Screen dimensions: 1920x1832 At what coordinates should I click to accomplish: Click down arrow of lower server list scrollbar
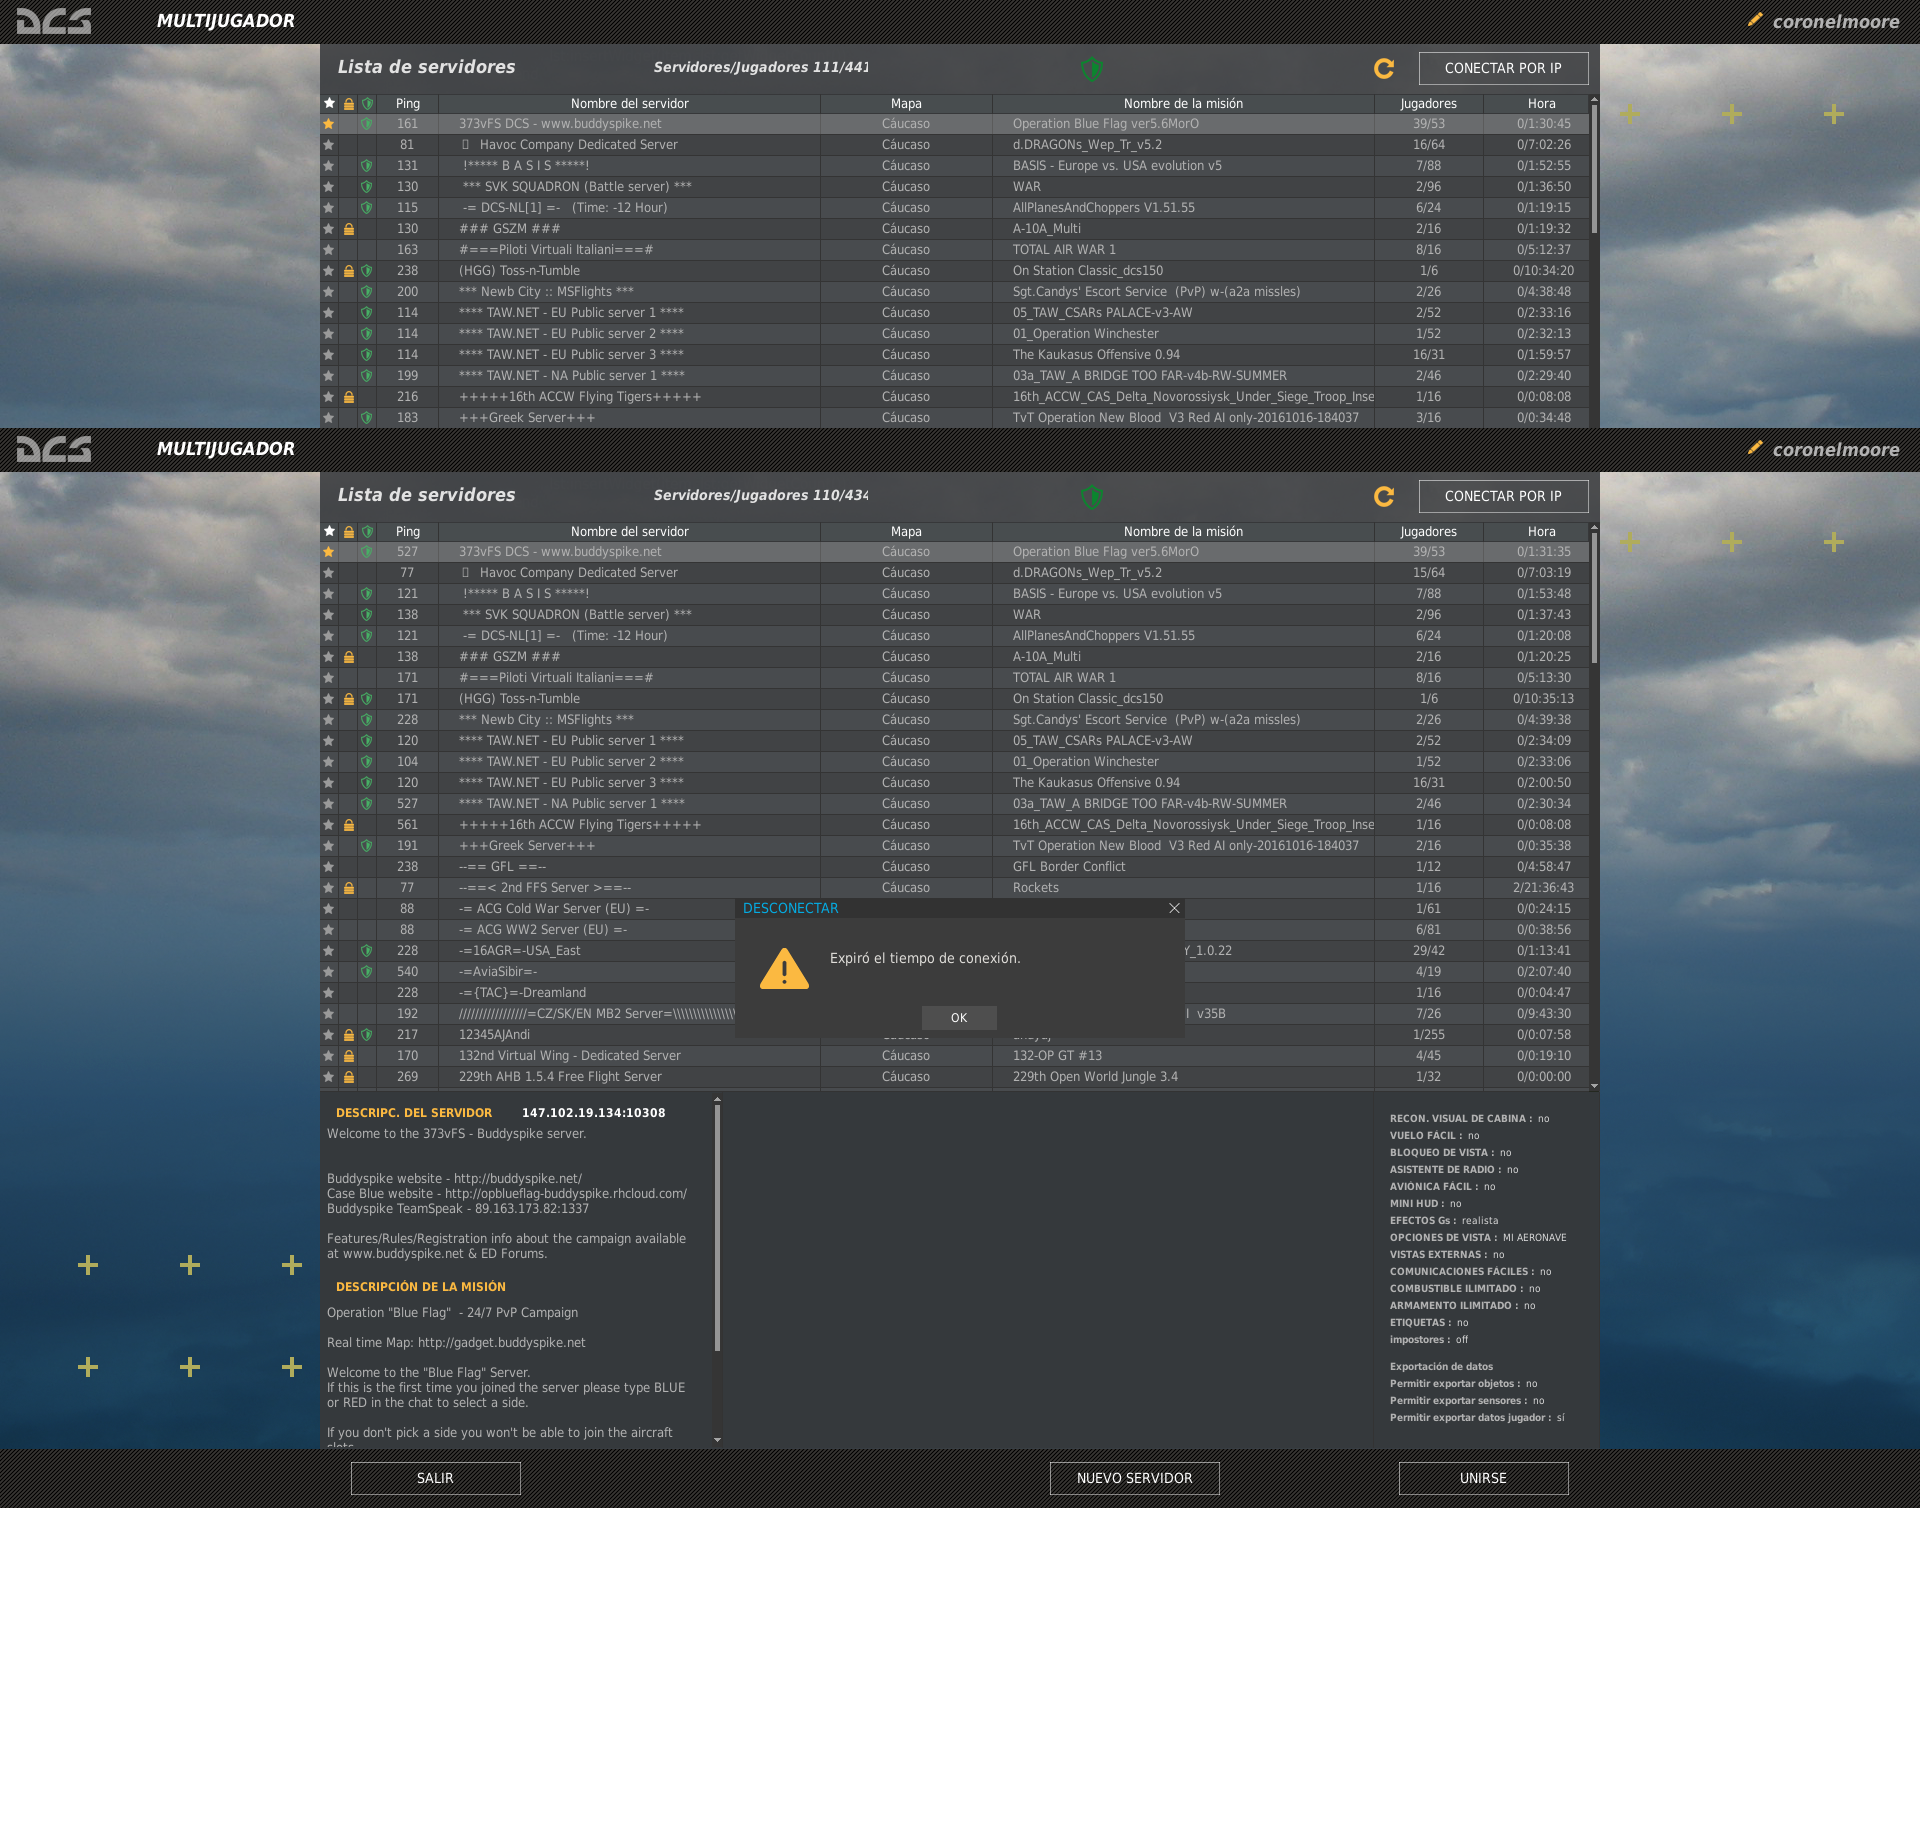tap(1594, 1085)
